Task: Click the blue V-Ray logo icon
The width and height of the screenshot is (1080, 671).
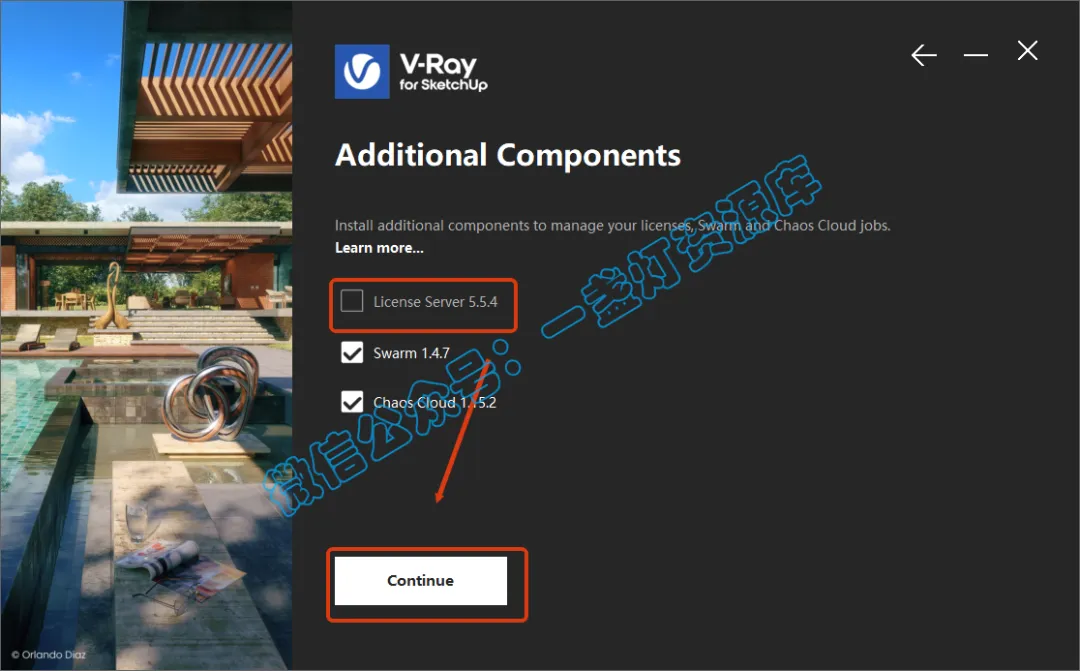Action: (x=362, y=72)
